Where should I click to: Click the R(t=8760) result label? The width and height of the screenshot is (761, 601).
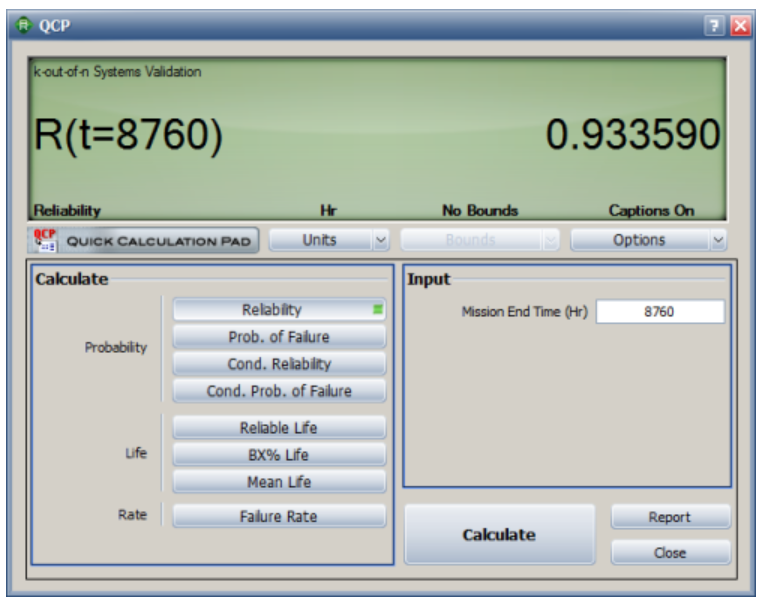coord(128,136)
